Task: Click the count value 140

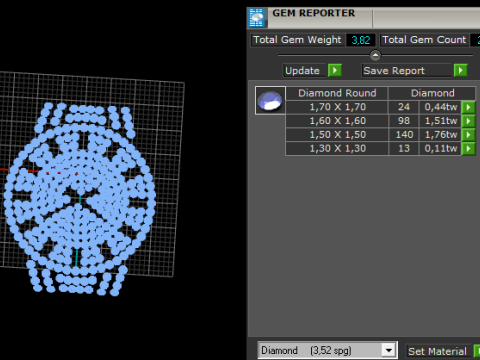Action: [404, 135]
